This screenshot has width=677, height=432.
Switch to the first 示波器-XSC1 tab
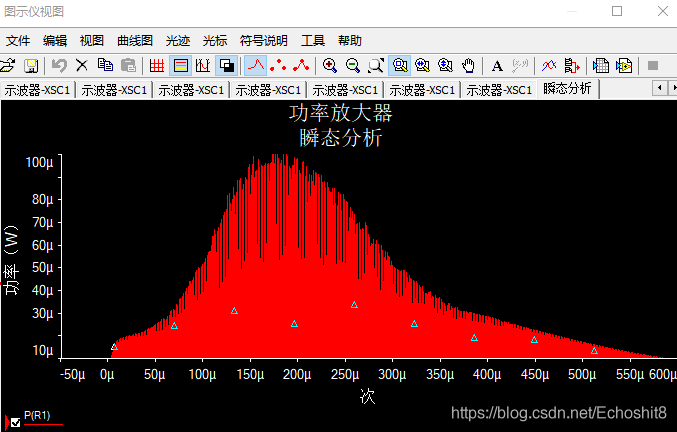click(38, 90)
